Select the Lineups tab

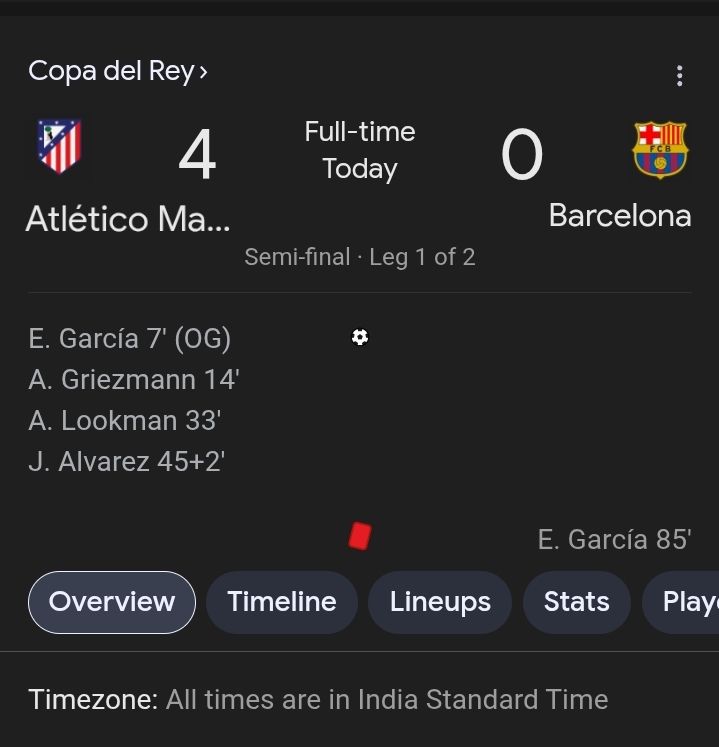[x=440, y=602]
